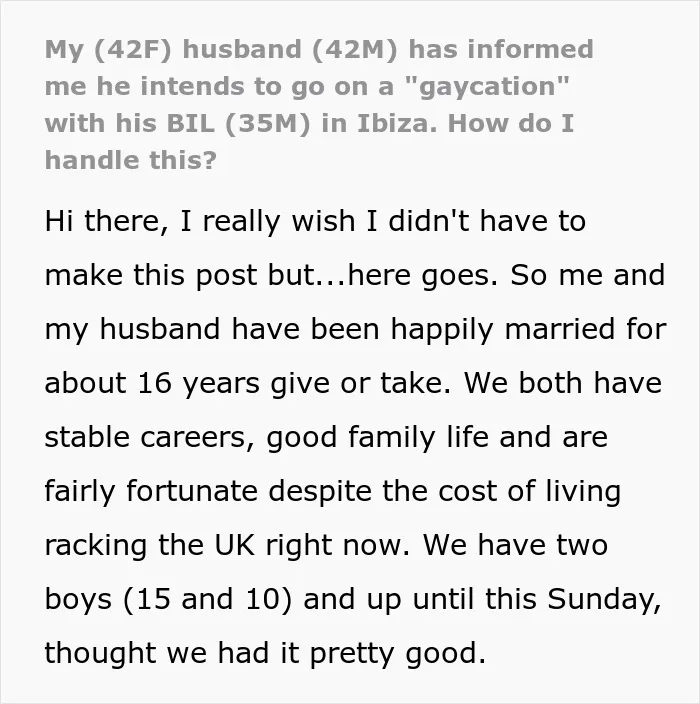This screenshot has height=704, width=700.
Task: Click the word 'Sunday' in the paragraph
Action: [x=604, y=599]
